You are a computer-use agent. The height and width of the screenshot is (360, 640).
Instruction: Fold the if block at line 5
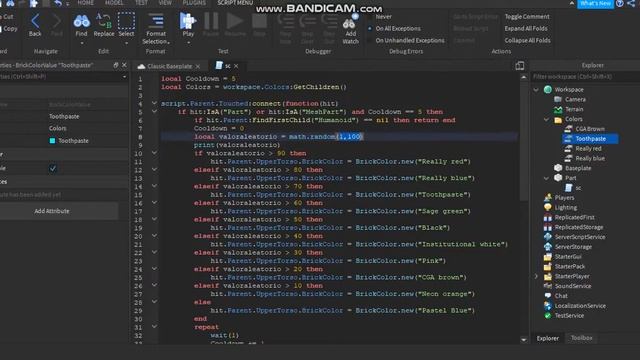[154, 111]
